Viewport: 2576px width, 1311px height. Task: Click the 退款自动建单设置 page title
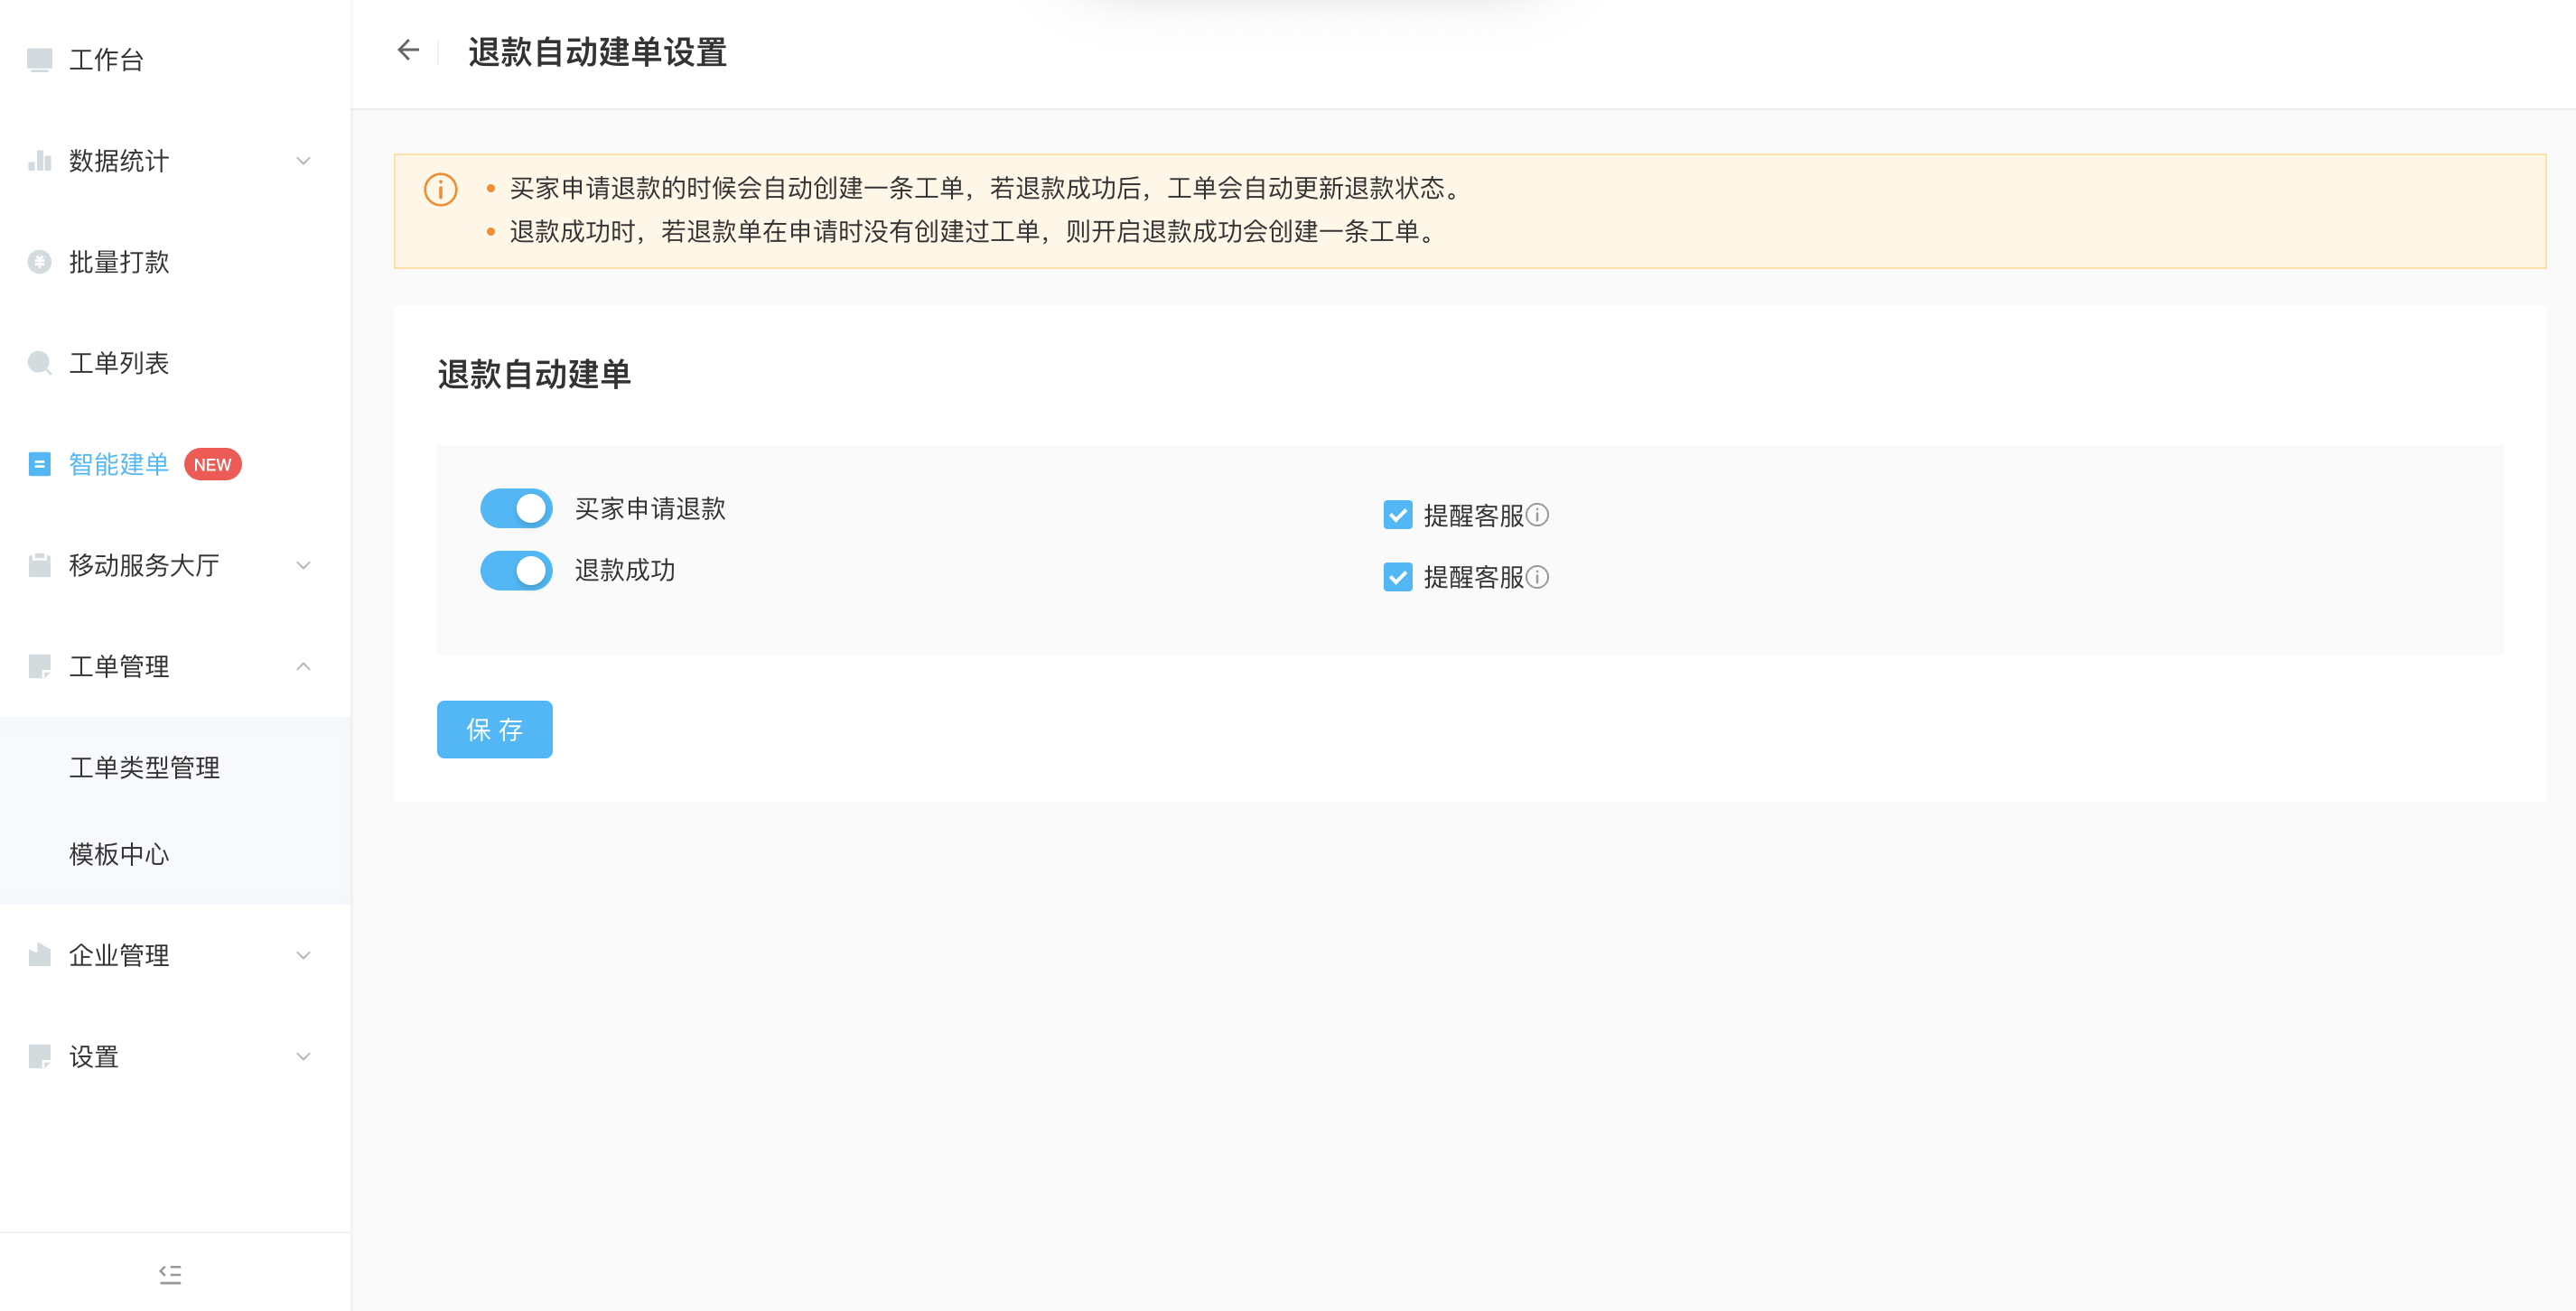tap(597, 52)
